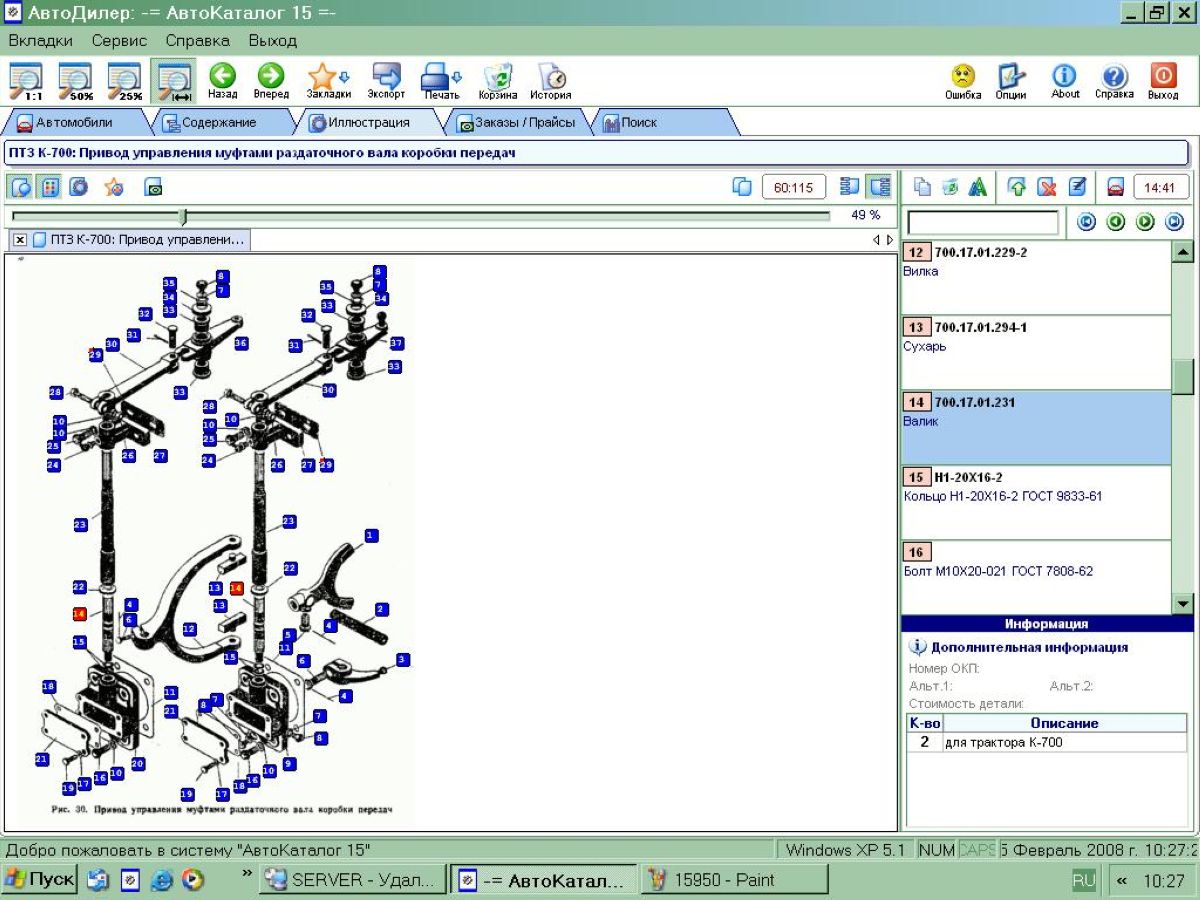Viewport: 1200px width, 900px height.
Task: Switch to the Заказы / Прайсы tab
Action: [x=515, y=123]
